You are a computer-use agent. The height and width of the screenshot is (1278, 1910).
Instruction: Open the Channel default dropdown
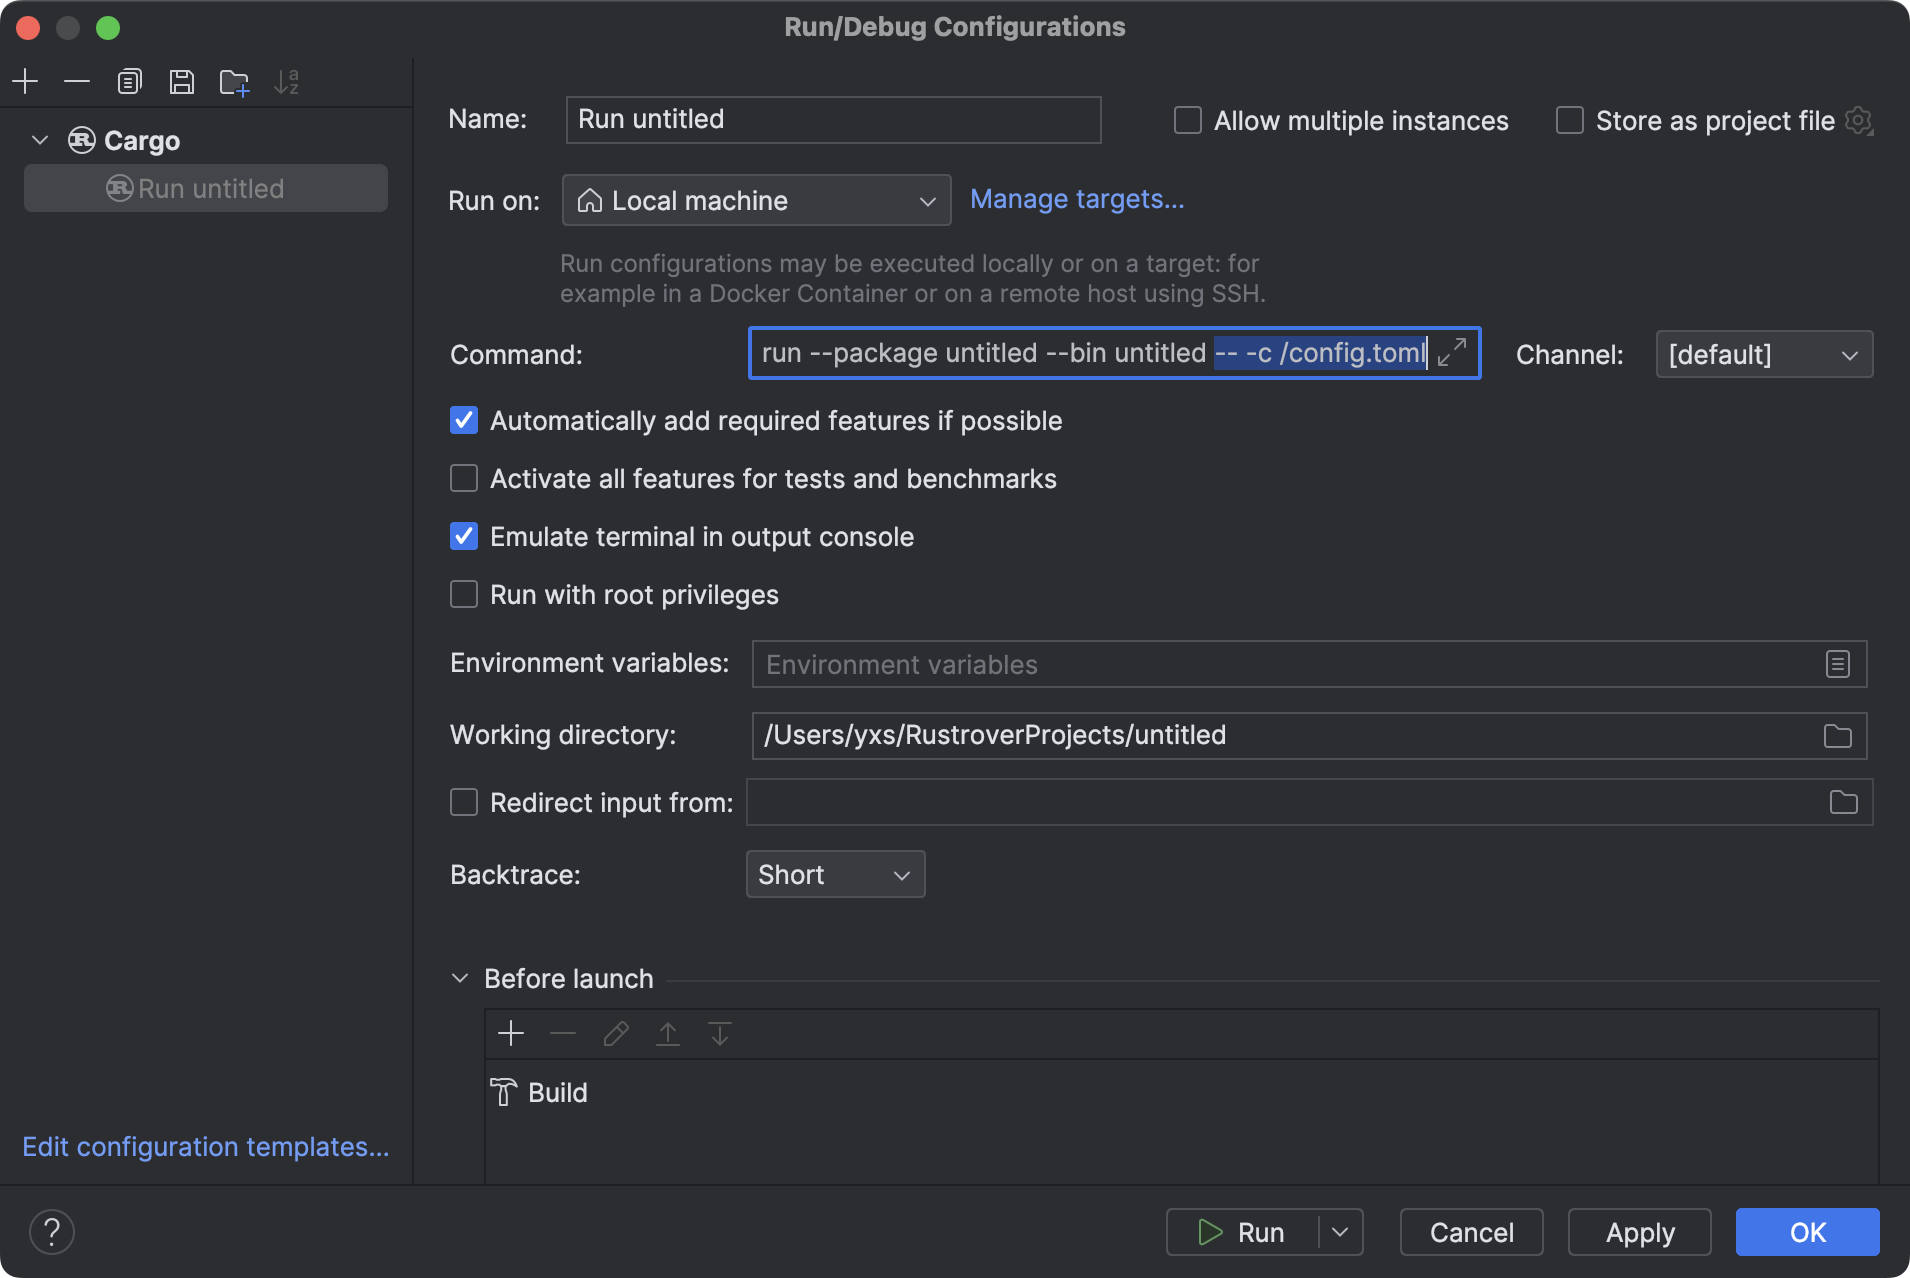coord(1764,354)
